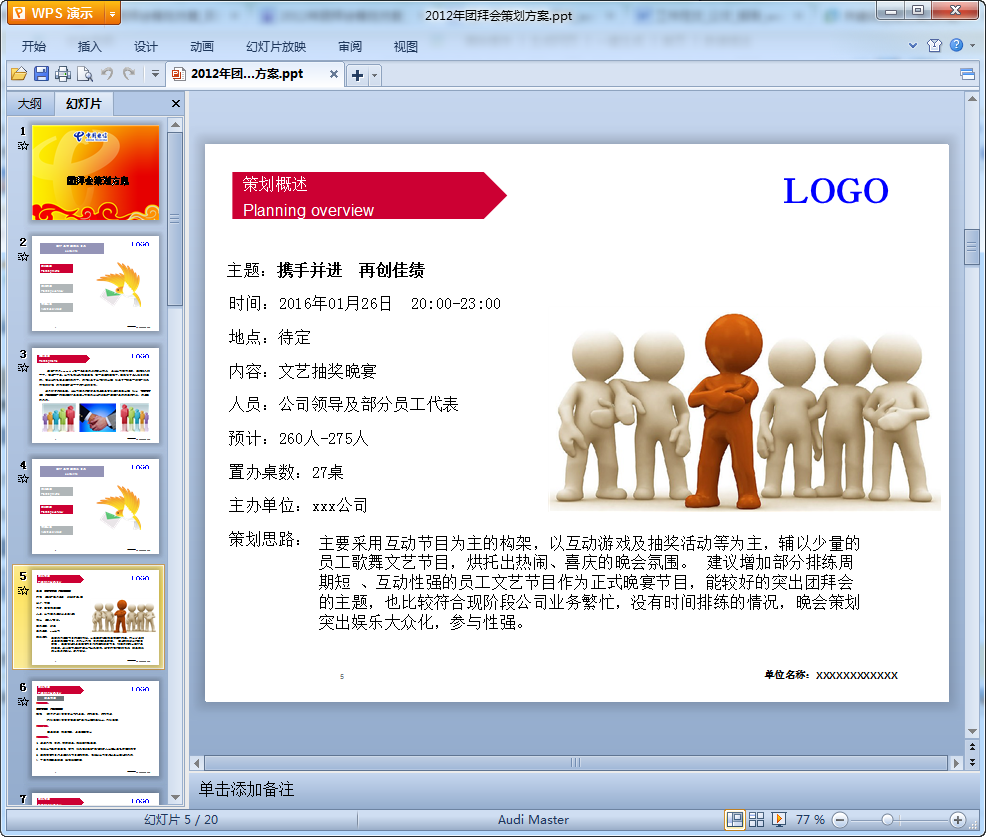The width and height of the screenshot is (986, 837).
Task: Expand the quick access toolbar customize arrow
Action: click(x=155, y=74)
